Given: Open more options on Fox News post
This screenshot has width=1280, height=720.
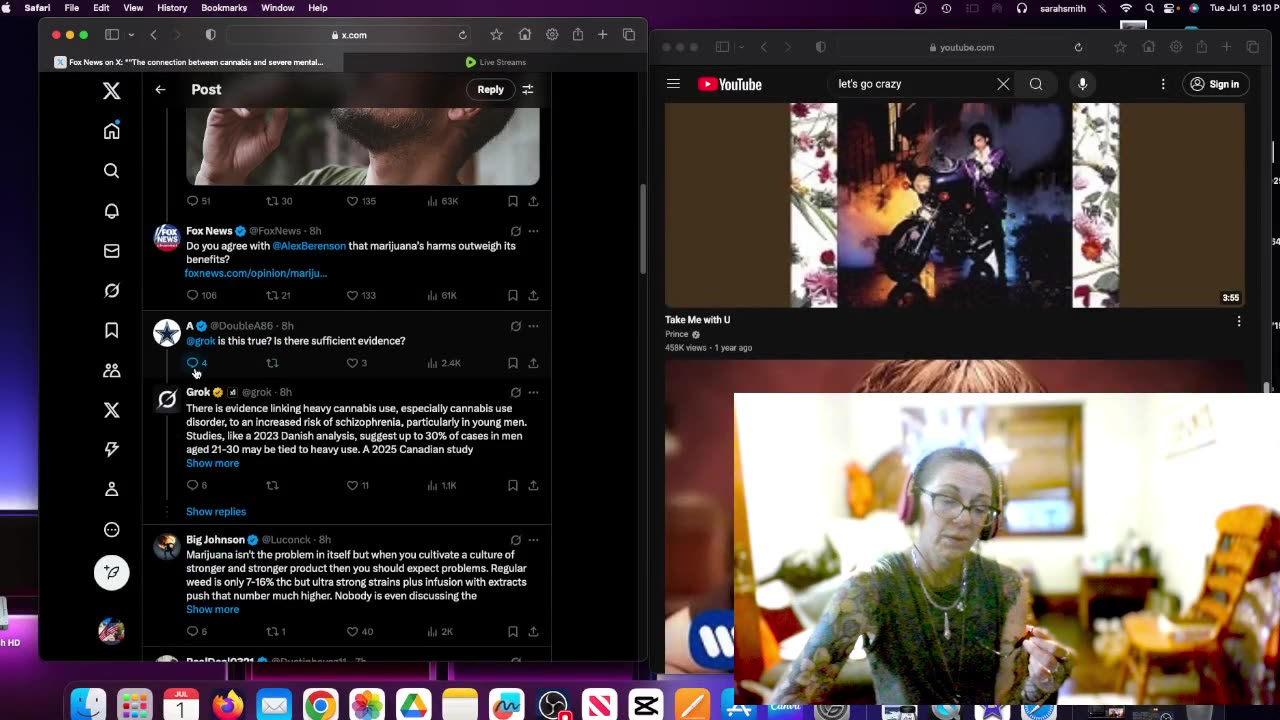Looking at the screenshot, I should (533, 231).
